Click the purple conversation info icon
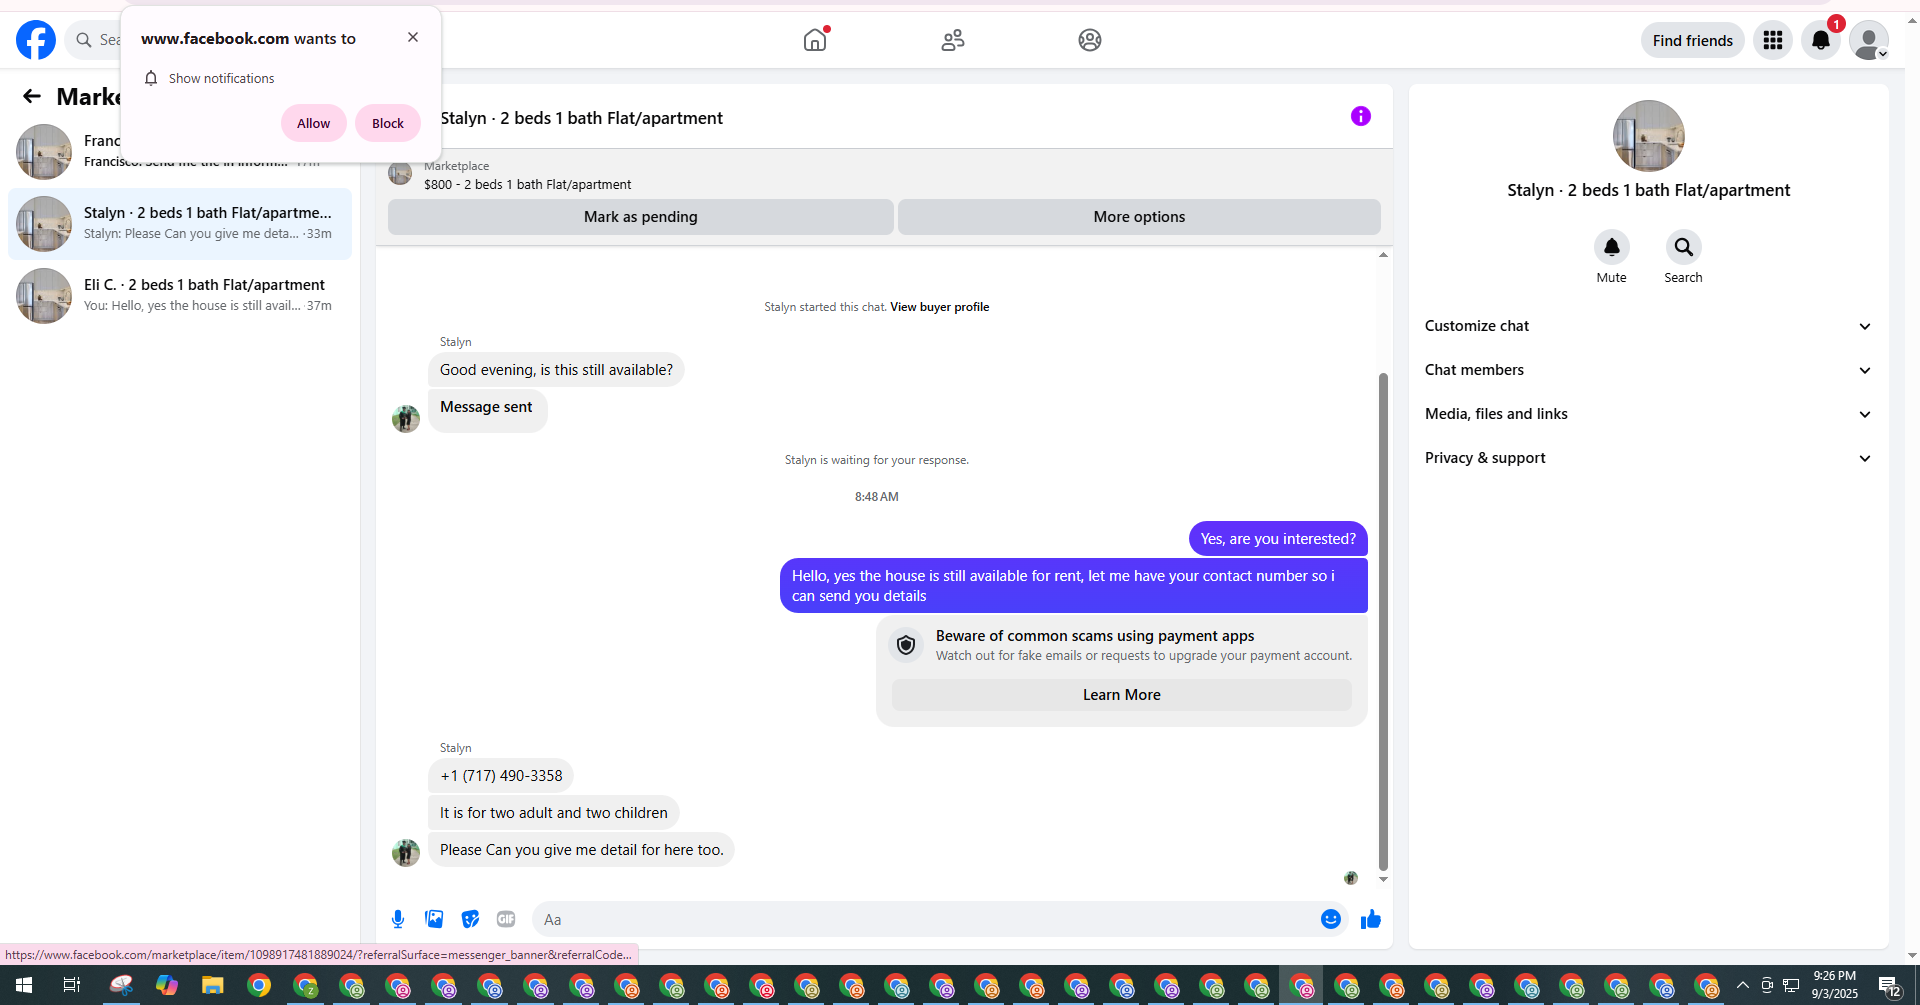Viewport: 1920px width, 1005px height. 1361,116
